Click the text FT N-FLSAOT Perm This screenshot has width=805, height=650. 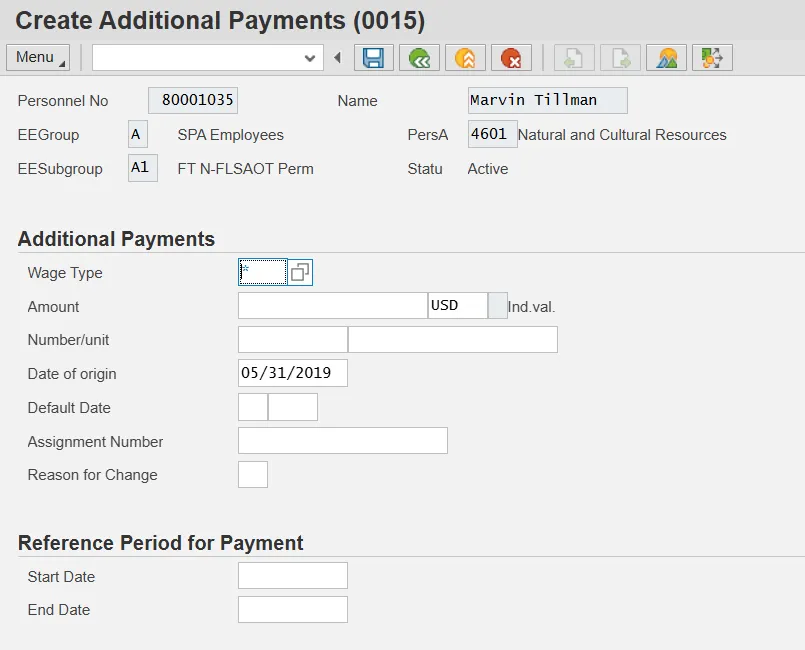[x=245, y=169]
